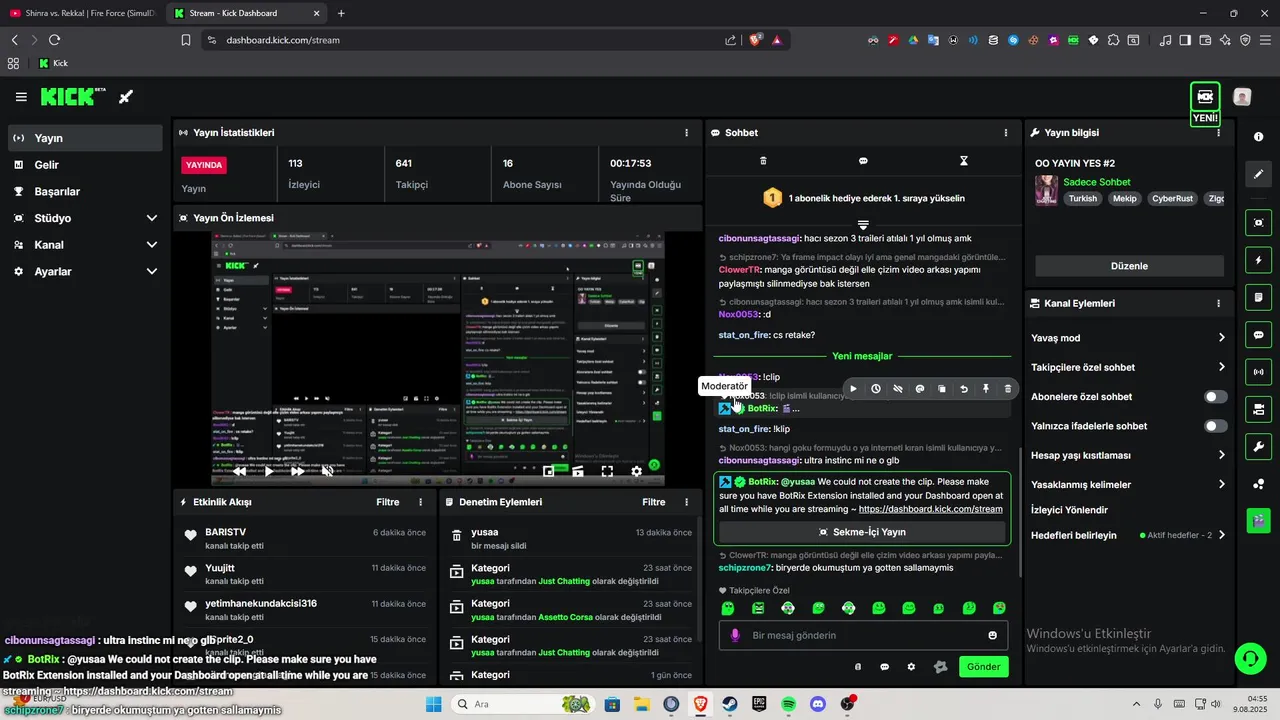Open Hedefleri belirleyin arrow
The image size is (1280, 720).
(x=1221, y=535)
